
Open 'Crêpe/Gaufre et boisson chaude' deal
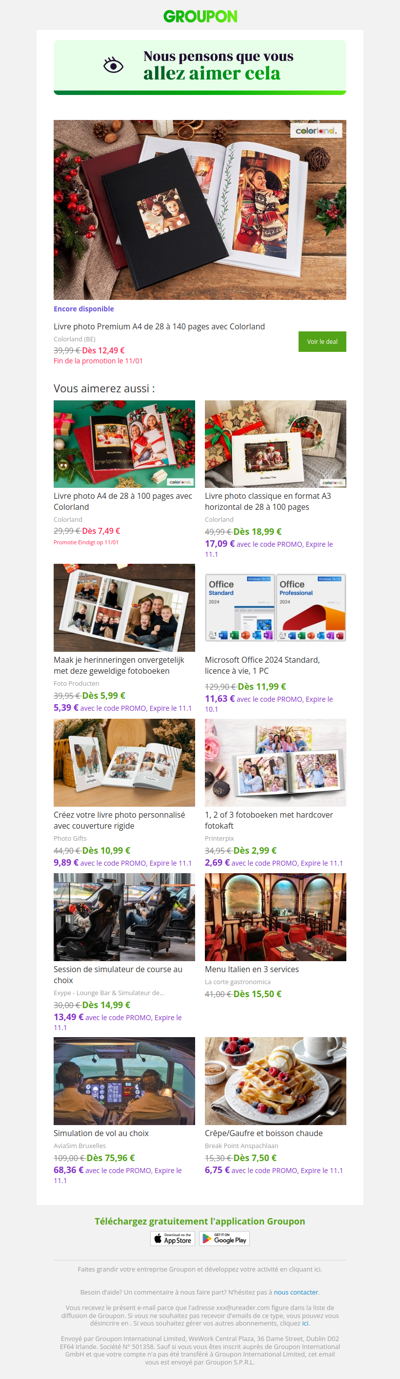click(264, 1133)
